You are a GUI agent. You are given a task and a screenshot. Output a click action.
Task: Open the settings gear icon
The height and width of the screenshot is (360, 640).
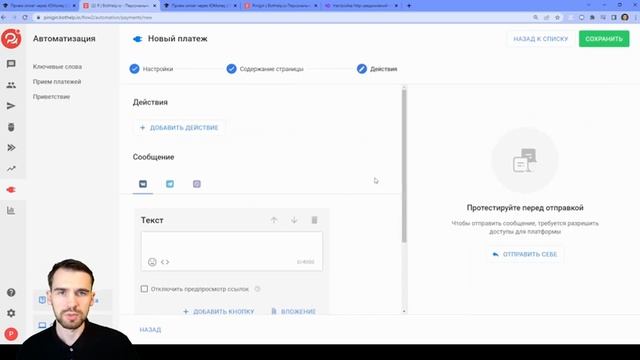(x=11, y=313)
